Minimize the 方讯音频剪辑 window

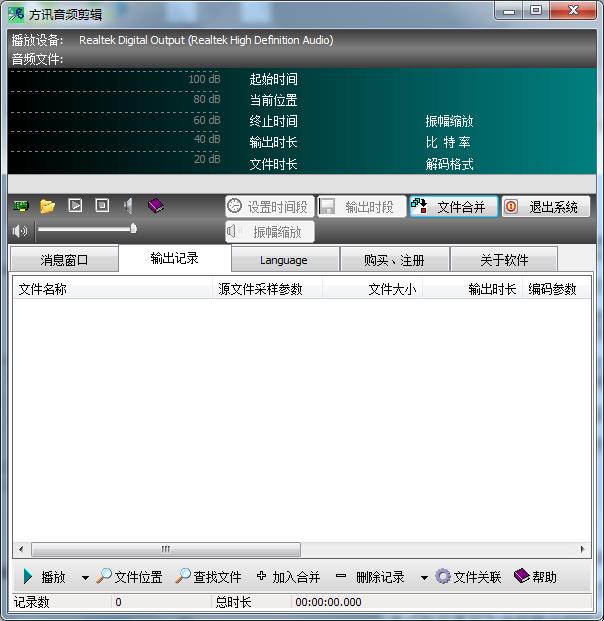[509, 11]
